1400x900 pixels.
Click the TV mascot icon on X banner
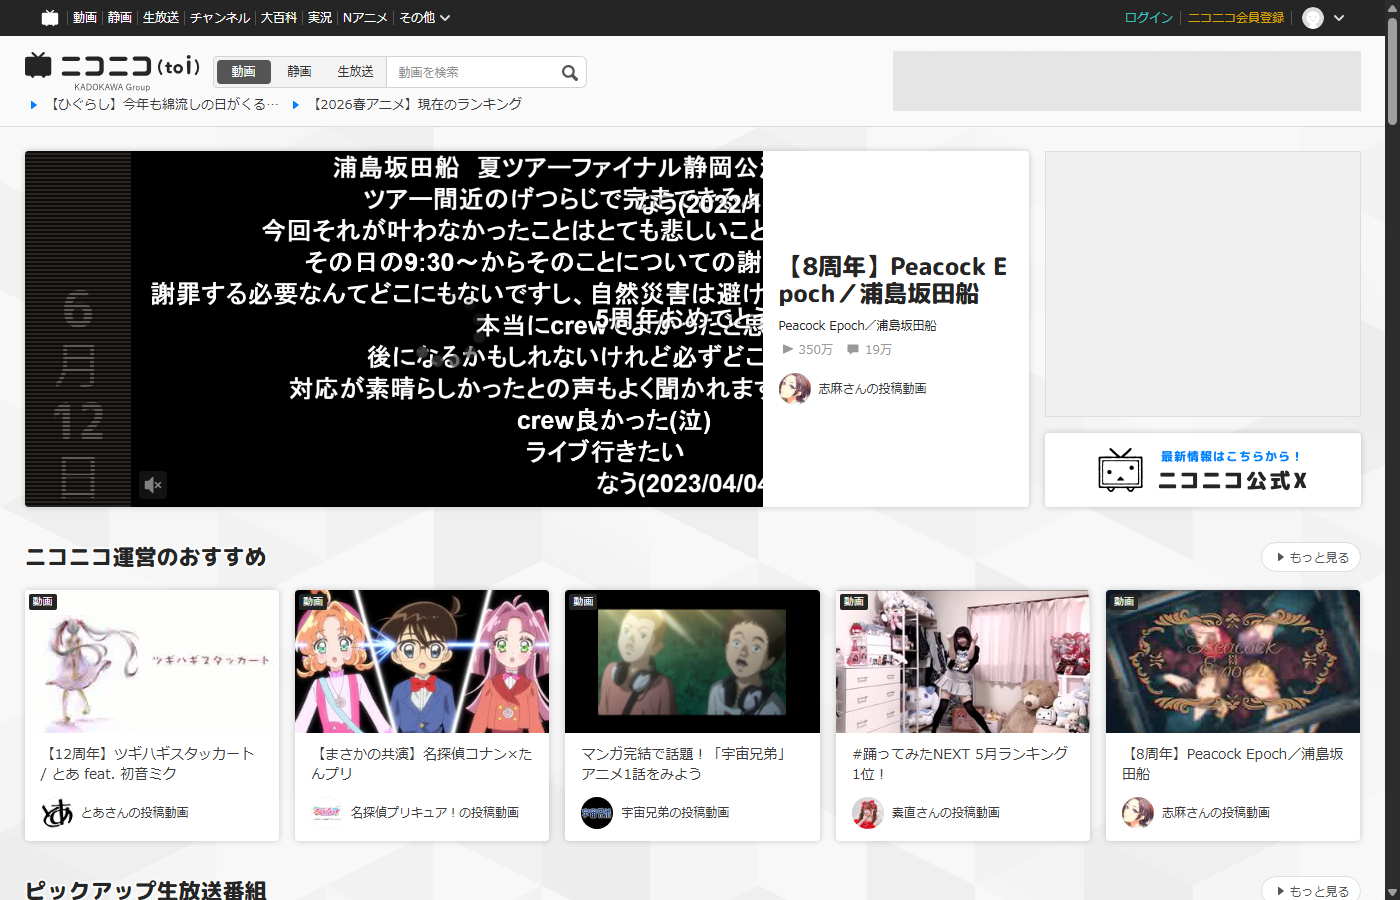(1120, 470)
